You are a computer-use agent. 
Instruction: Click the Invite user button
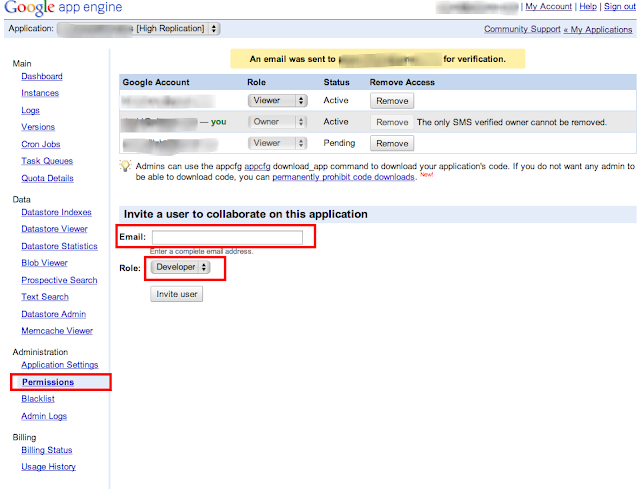pyautogui.click(x=176, y=294)
